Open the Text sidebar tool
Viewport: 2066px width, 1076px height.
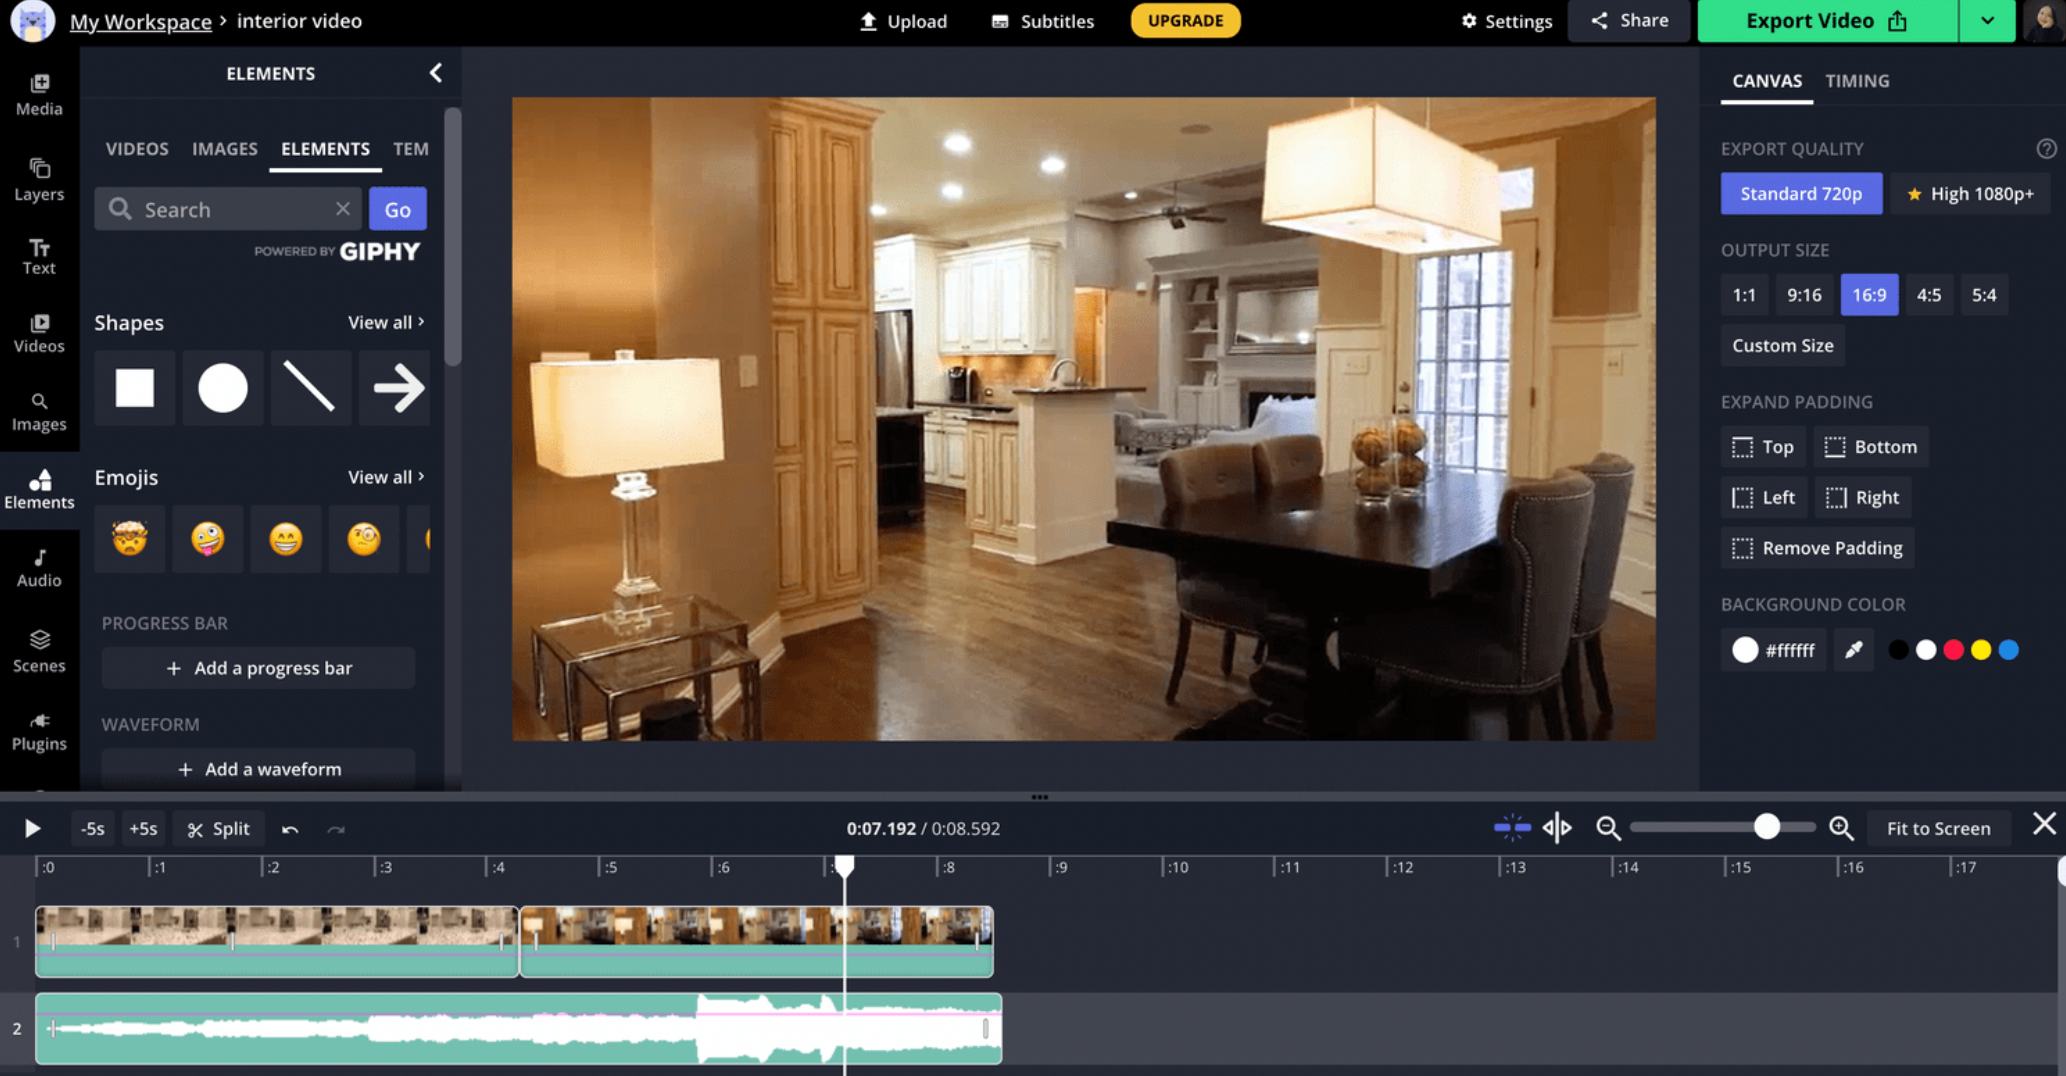pos(39,256)
